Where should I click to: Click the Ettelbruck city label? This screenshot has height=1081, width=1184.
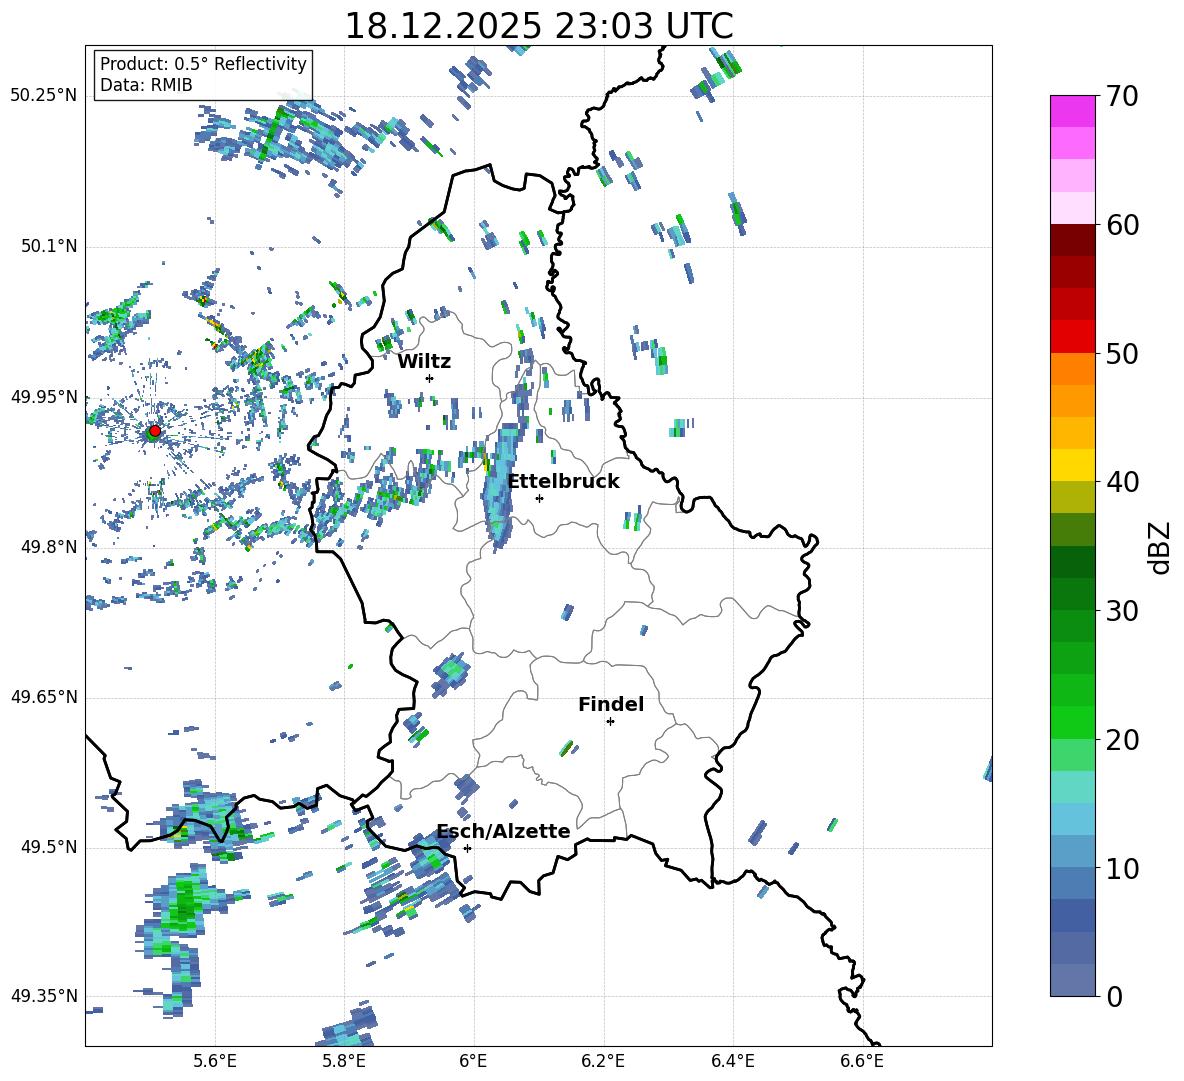tap(563, 481)
